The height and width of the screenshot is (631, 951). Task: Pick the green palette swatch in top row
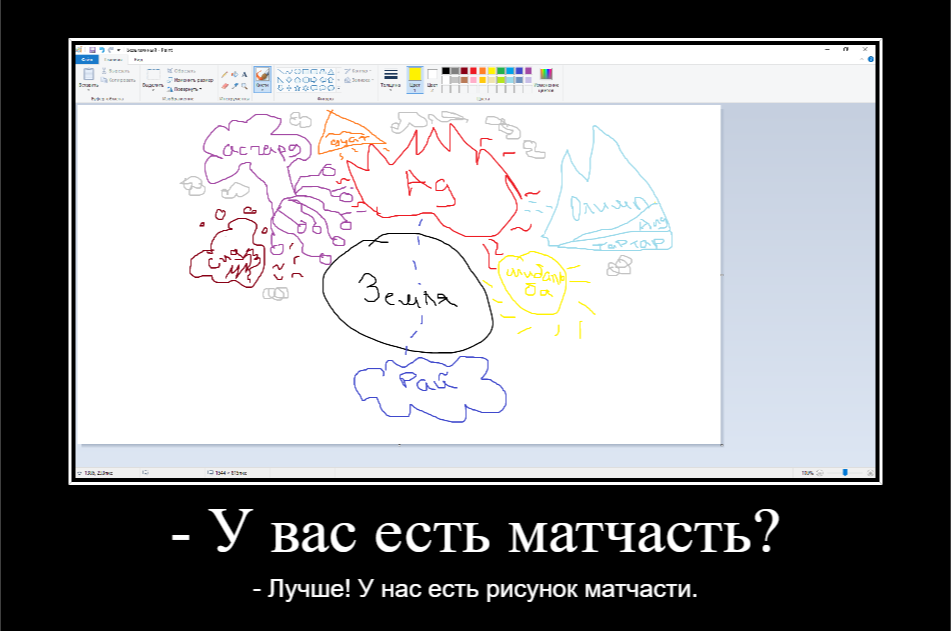click(x=501, y=71)
